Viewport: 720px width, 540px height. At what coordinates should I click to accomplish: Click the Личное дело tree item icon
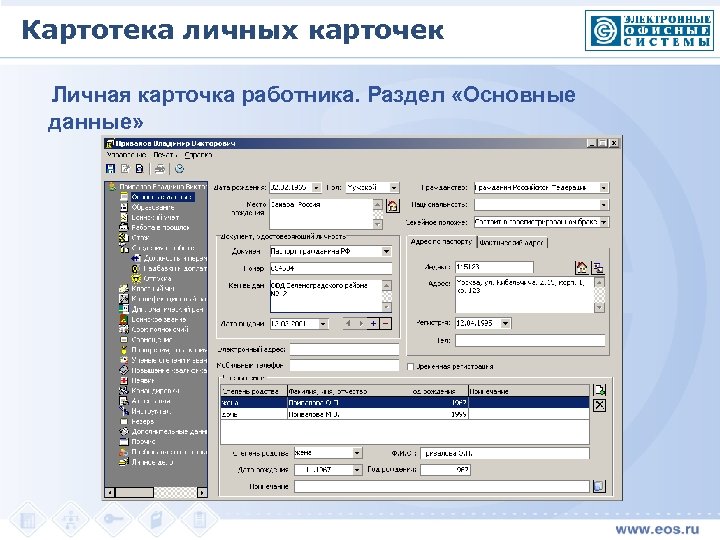coord(124,462)
